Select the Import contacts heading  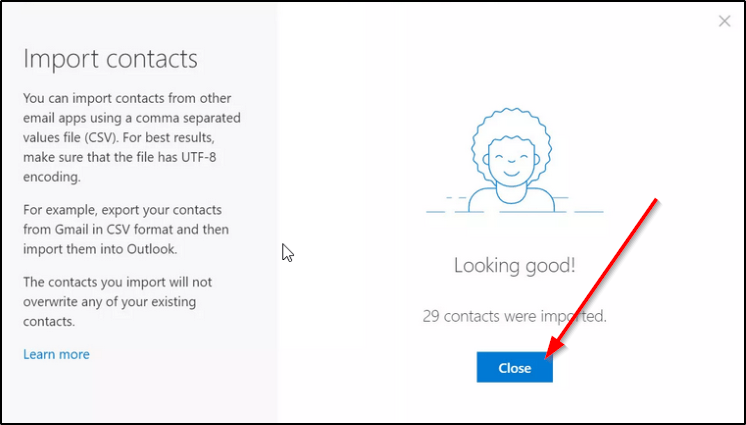click(110, 59)
